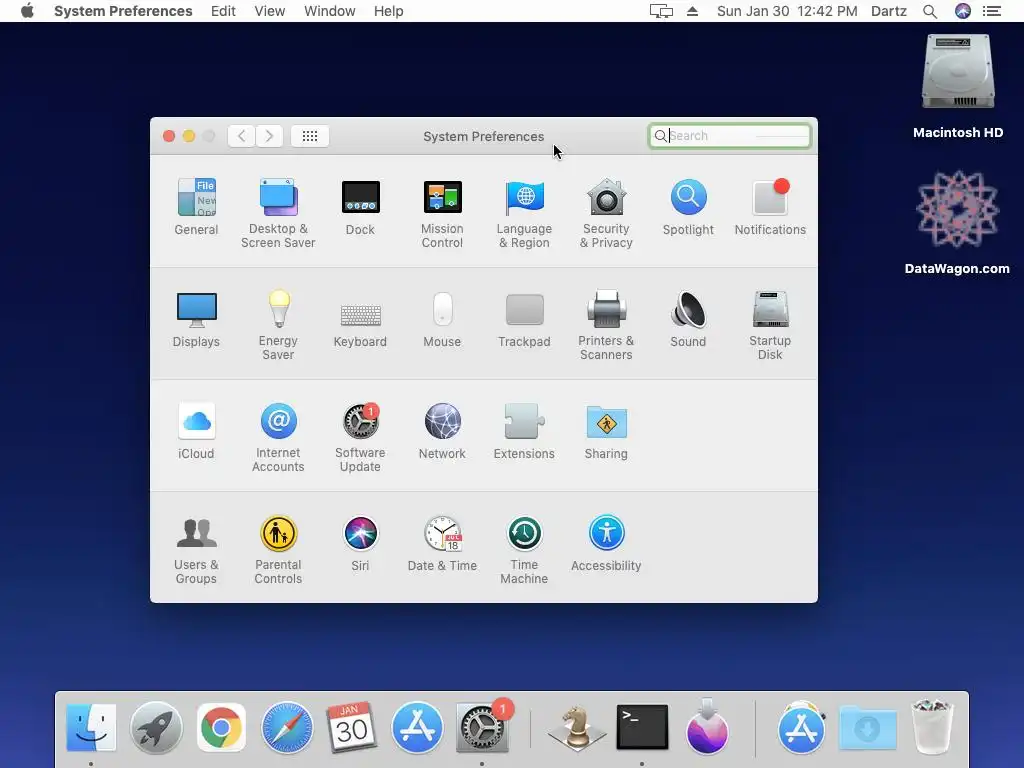Select the Macintosh HD desktop icon
The height and width of the screenshot is (768, 1024).
(x=958, y=86)
